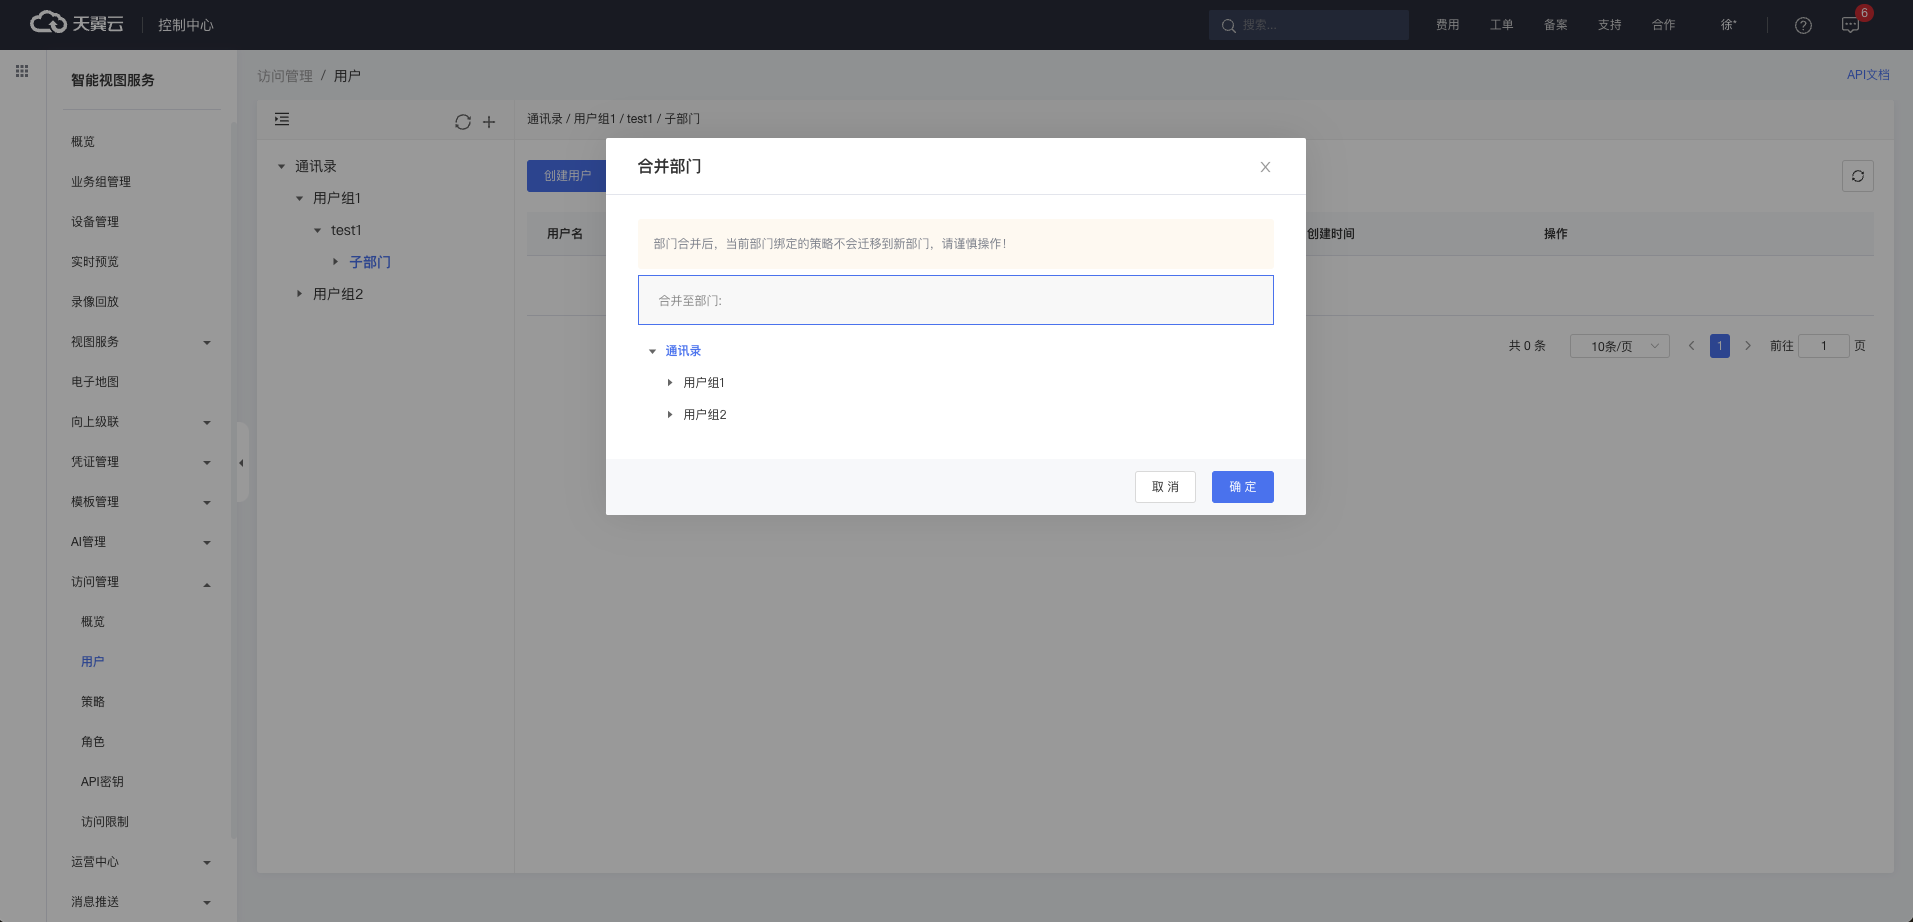Toggle the tree collapse indent icon
The height and width of the screenshot is (922, 1913).
click(x=282, y=120)
